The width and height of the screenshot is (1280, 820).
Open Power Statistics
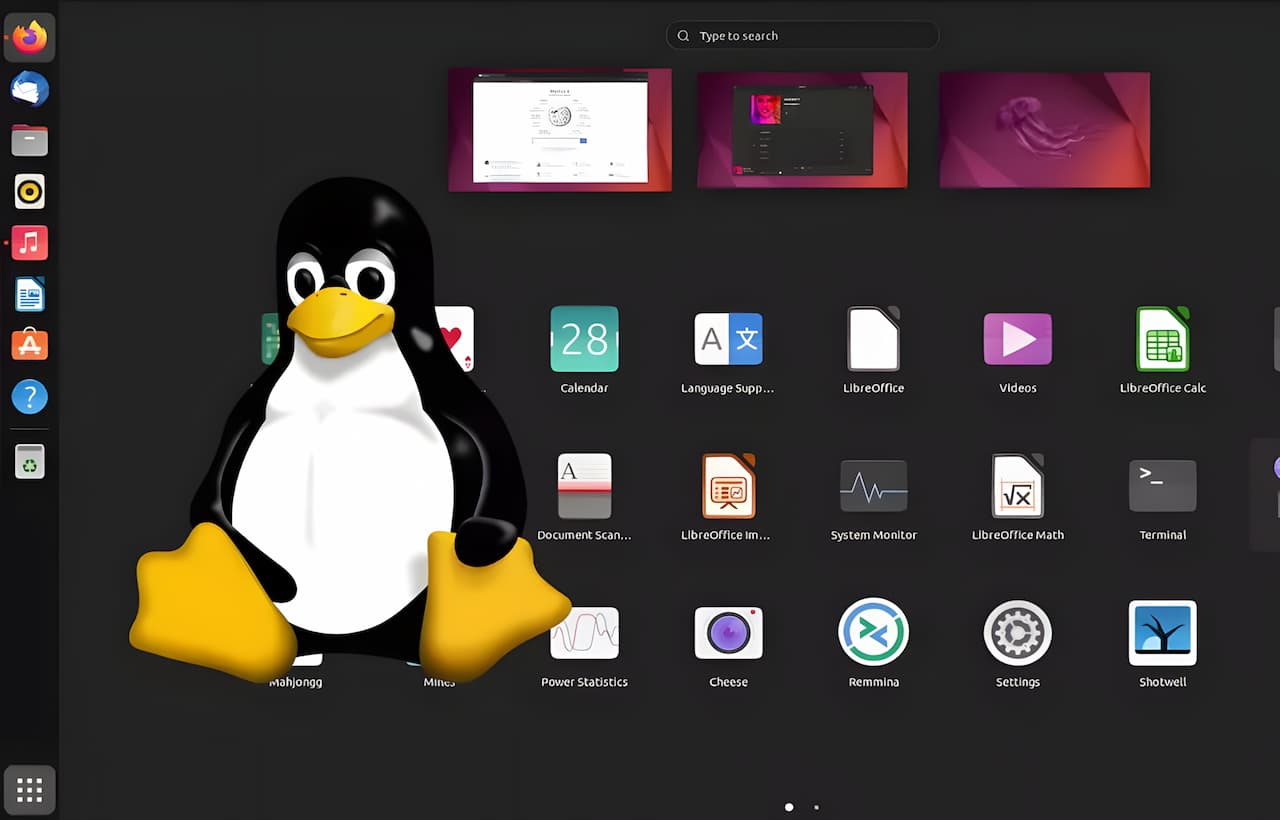tap(584, 633)
